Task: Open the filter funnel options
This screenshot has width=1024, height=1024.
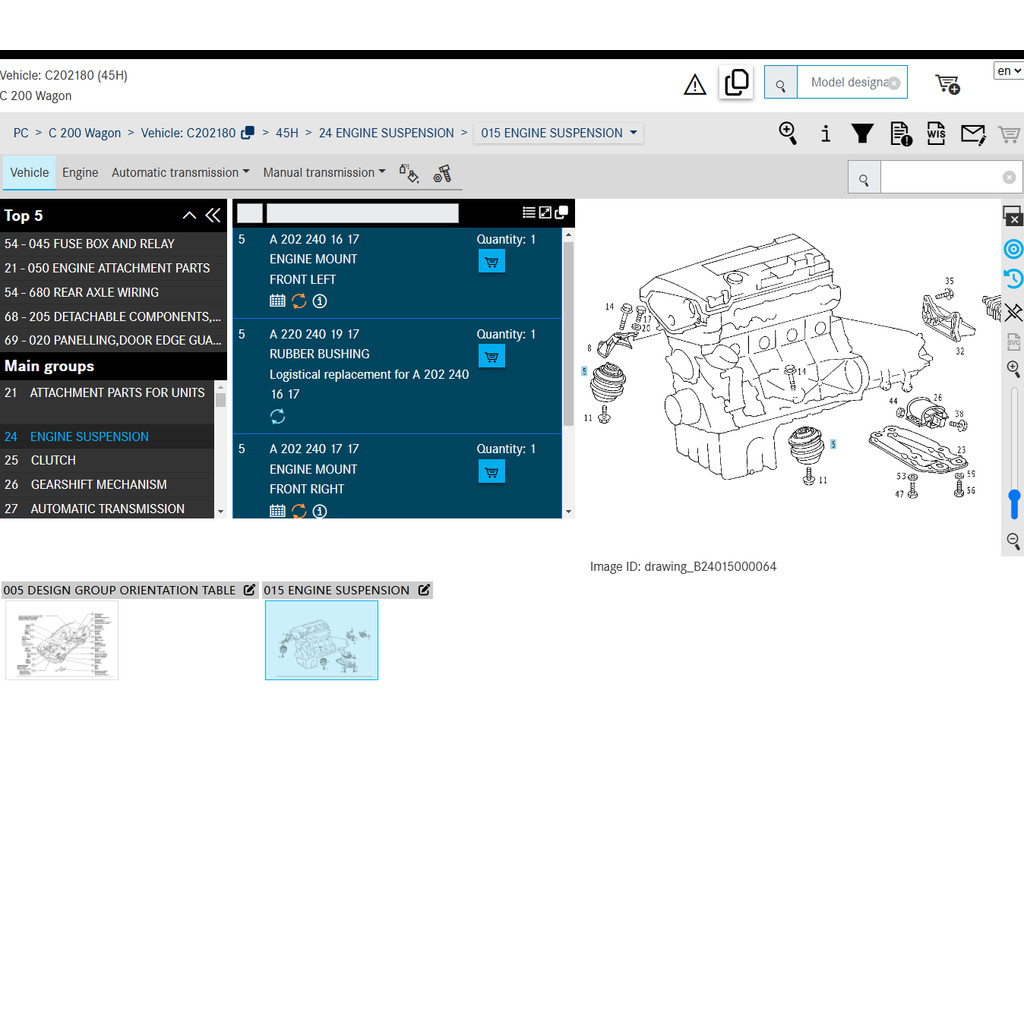Action: [x=863, y=133]
